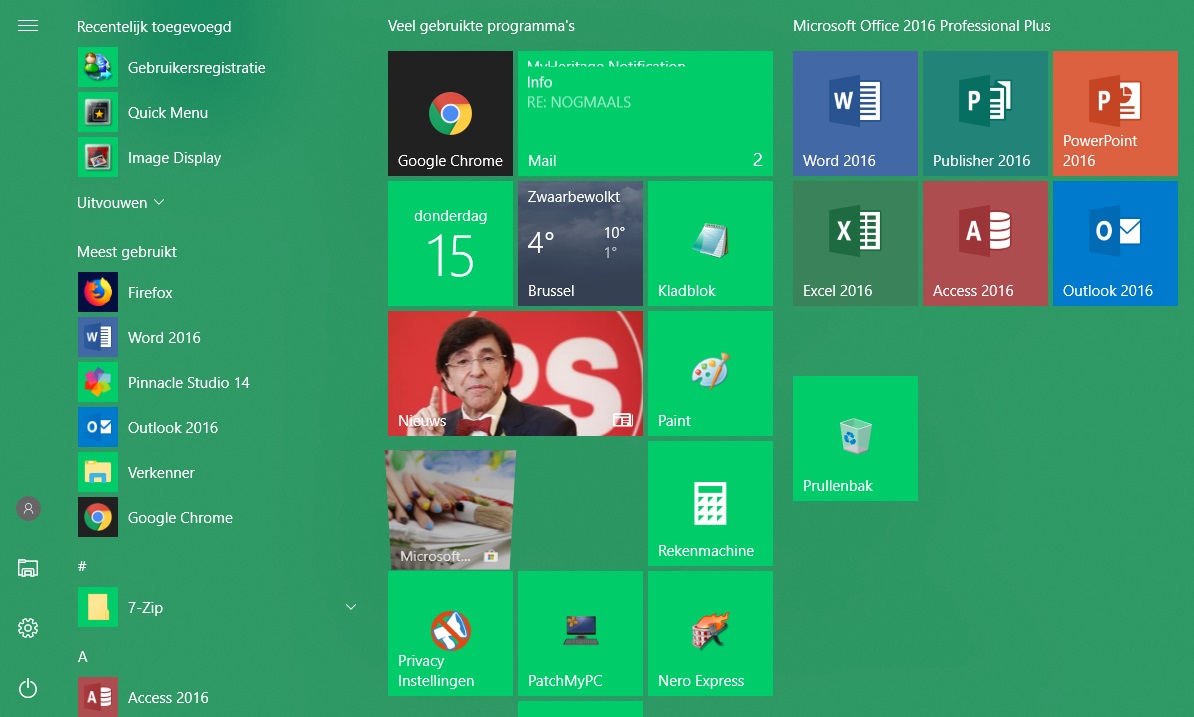Click the A alphabet section header
This screenshot has width=1194, height=717.
(x=82, y=657)
